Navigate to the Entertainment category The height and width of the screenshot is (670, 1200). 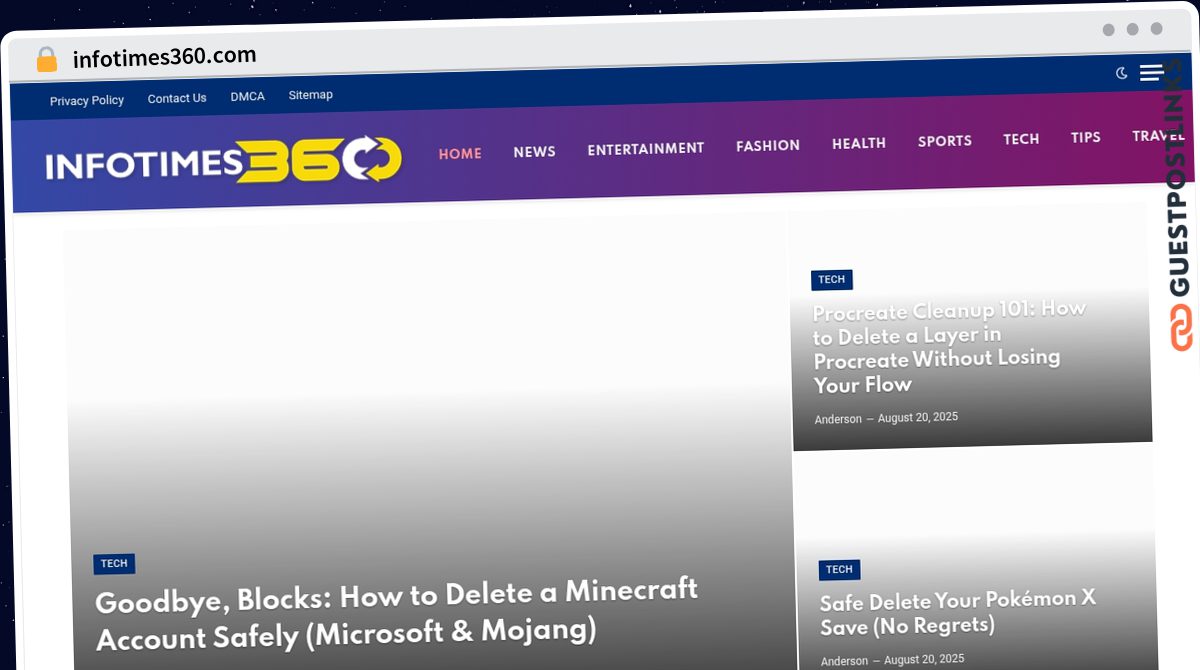645,149
